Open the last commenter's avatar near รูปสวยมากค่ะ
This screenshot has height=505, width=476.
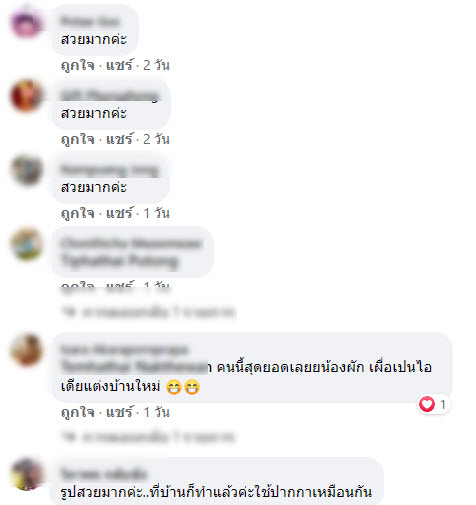[27, 475]
